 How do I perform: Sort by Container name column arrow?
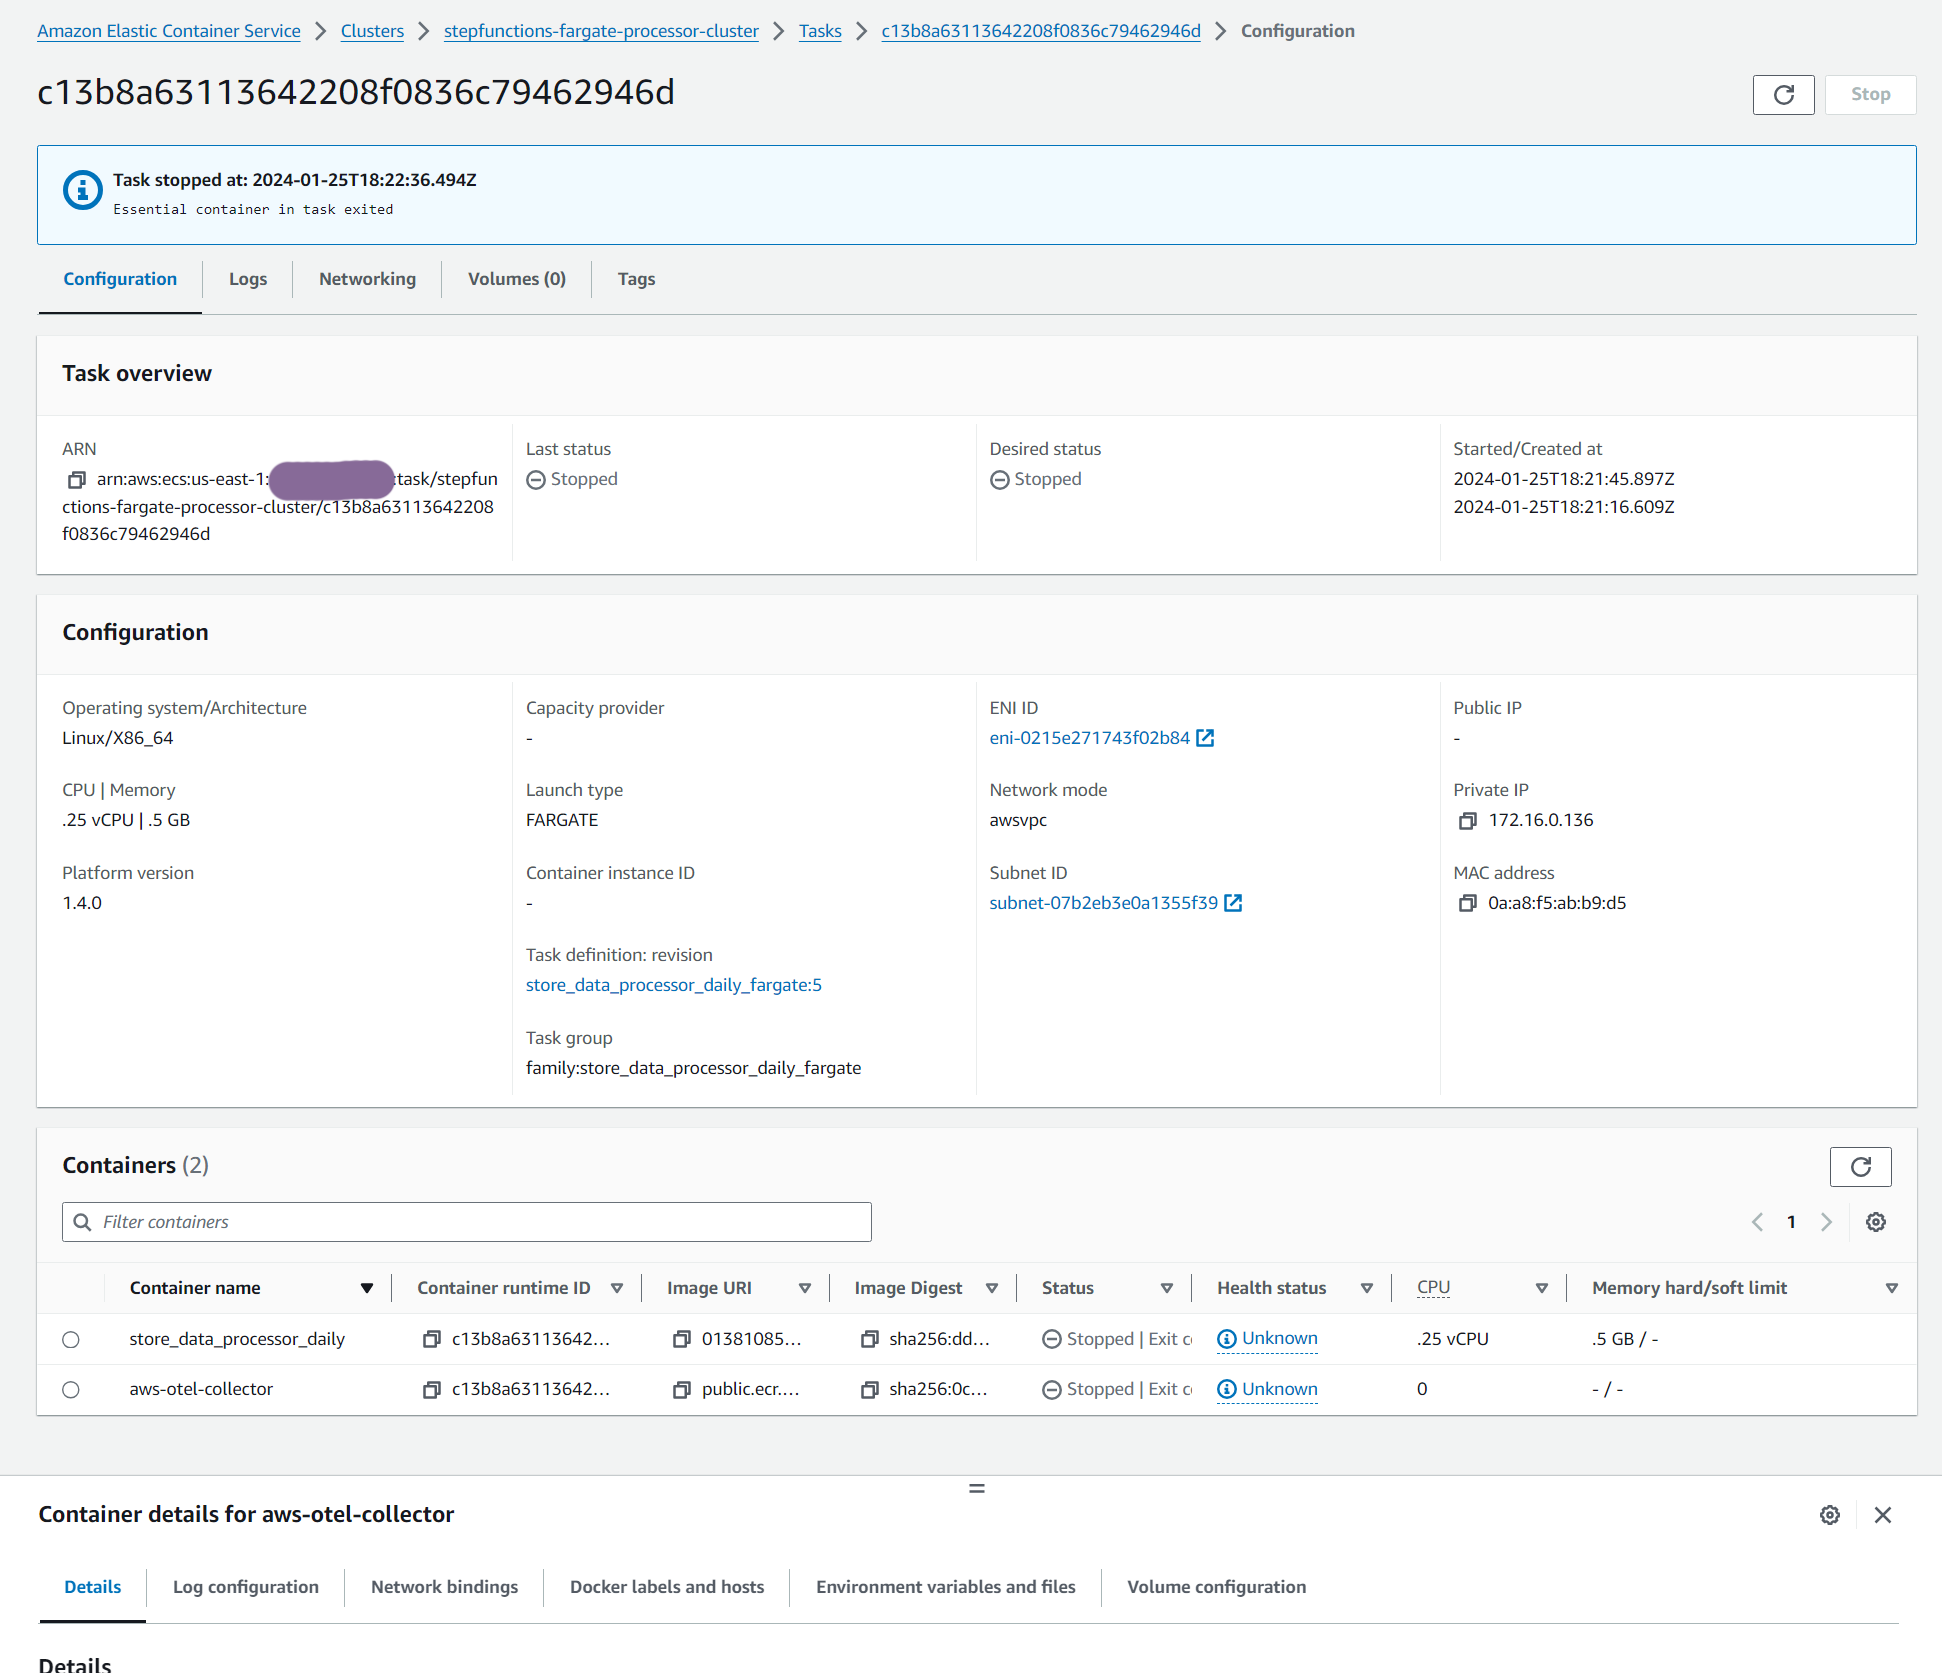367,1288
